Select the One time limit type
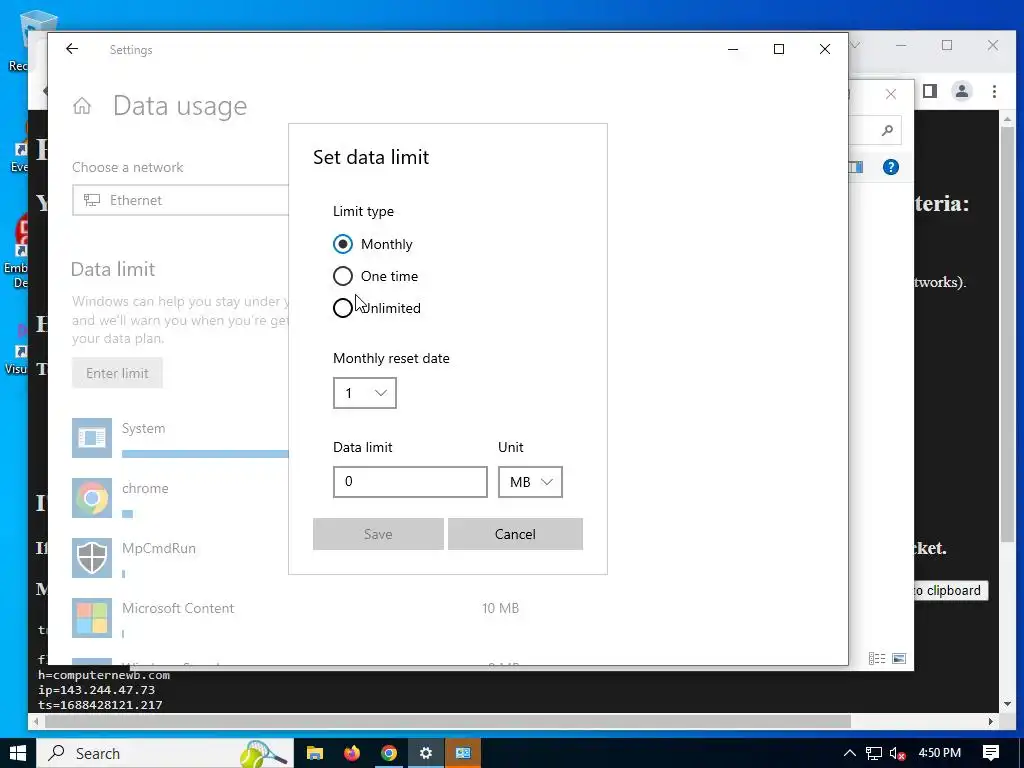 pyautogui.click(x=376, y=276)
